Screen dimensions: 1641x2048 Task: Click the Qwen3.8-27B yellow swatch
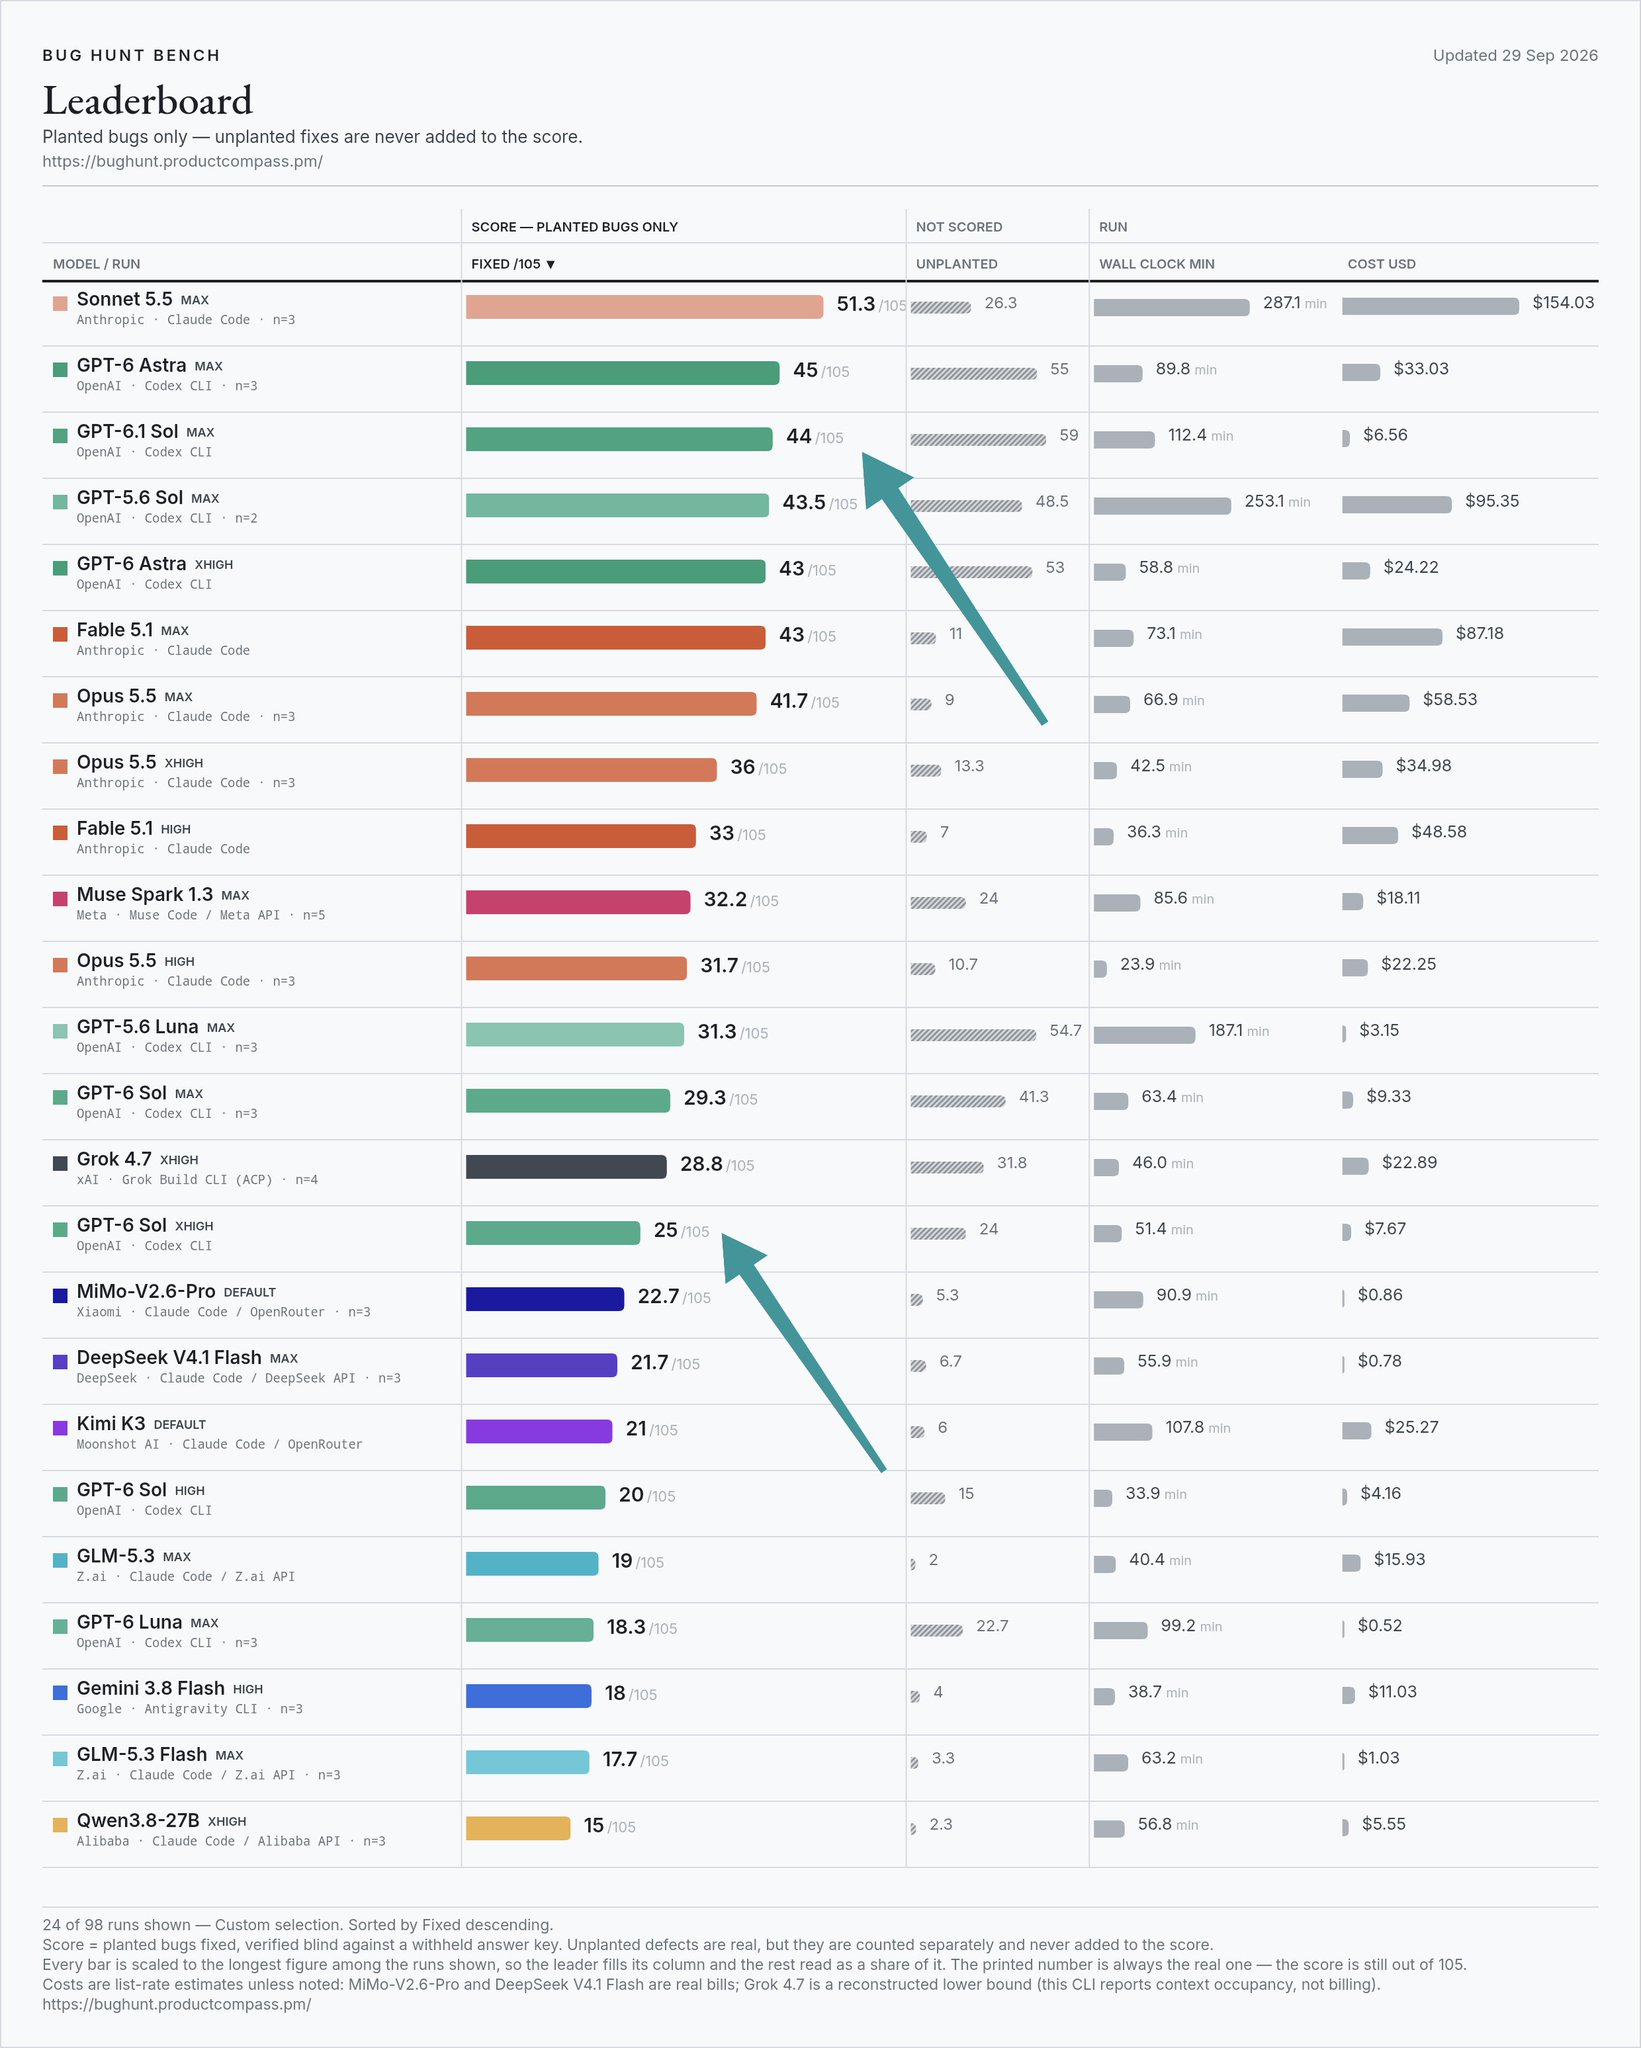pos(60,1824)
